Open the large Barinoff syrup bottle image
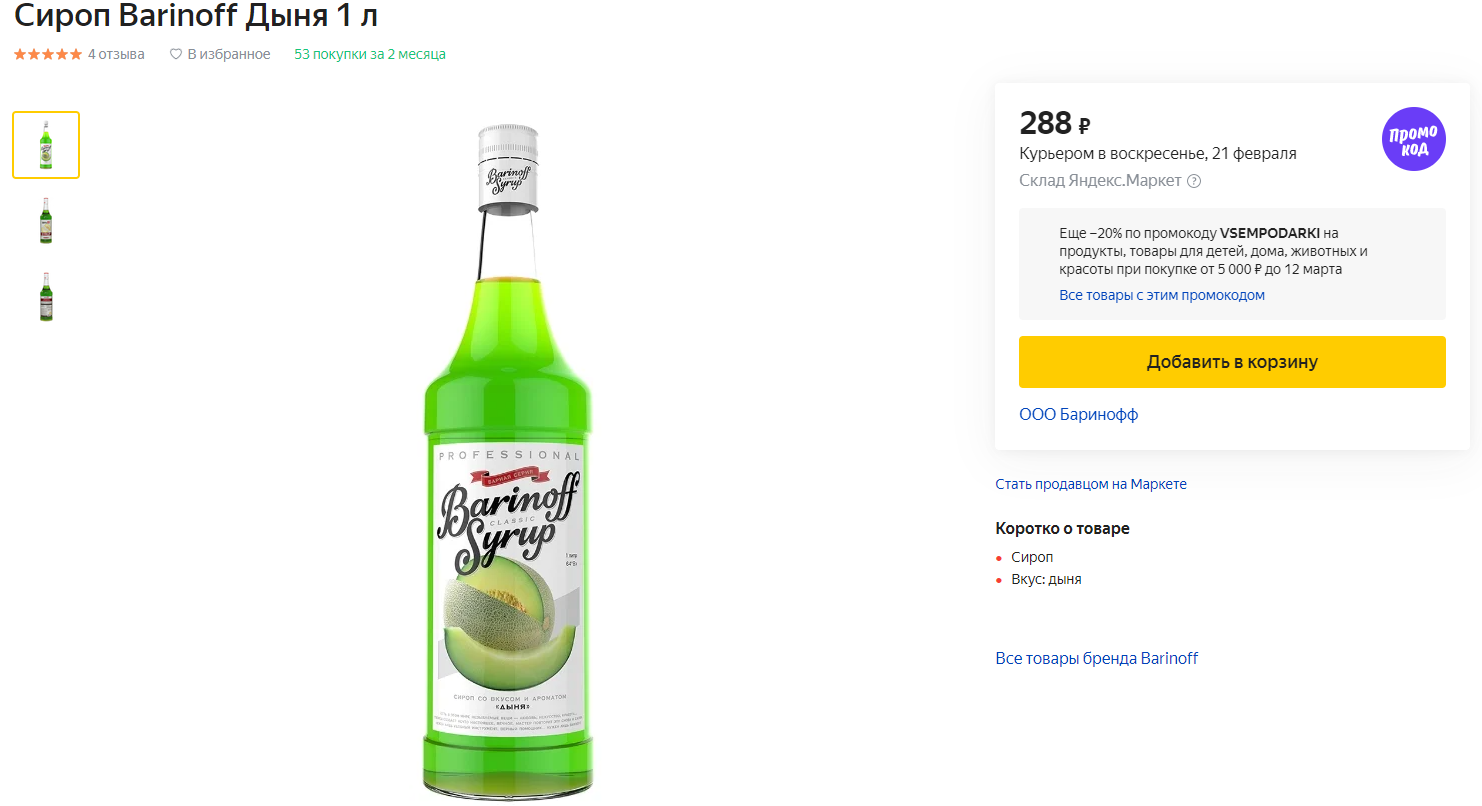The height and width of the screenshot is (806, 1482). tap(508, 460)
